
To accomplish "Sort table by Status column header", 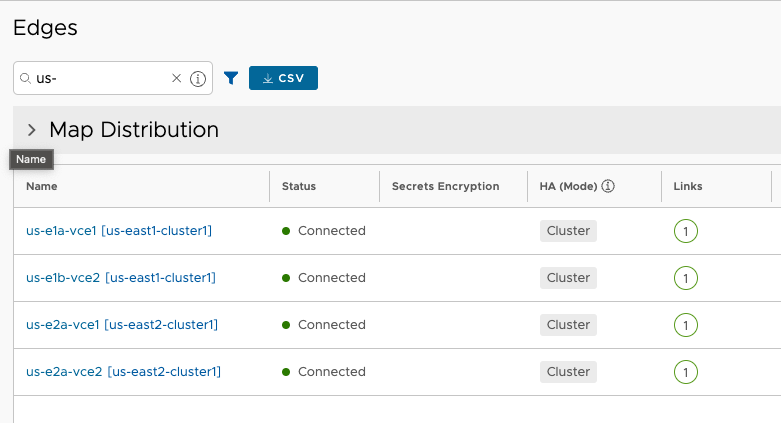I will click(299, 186).
